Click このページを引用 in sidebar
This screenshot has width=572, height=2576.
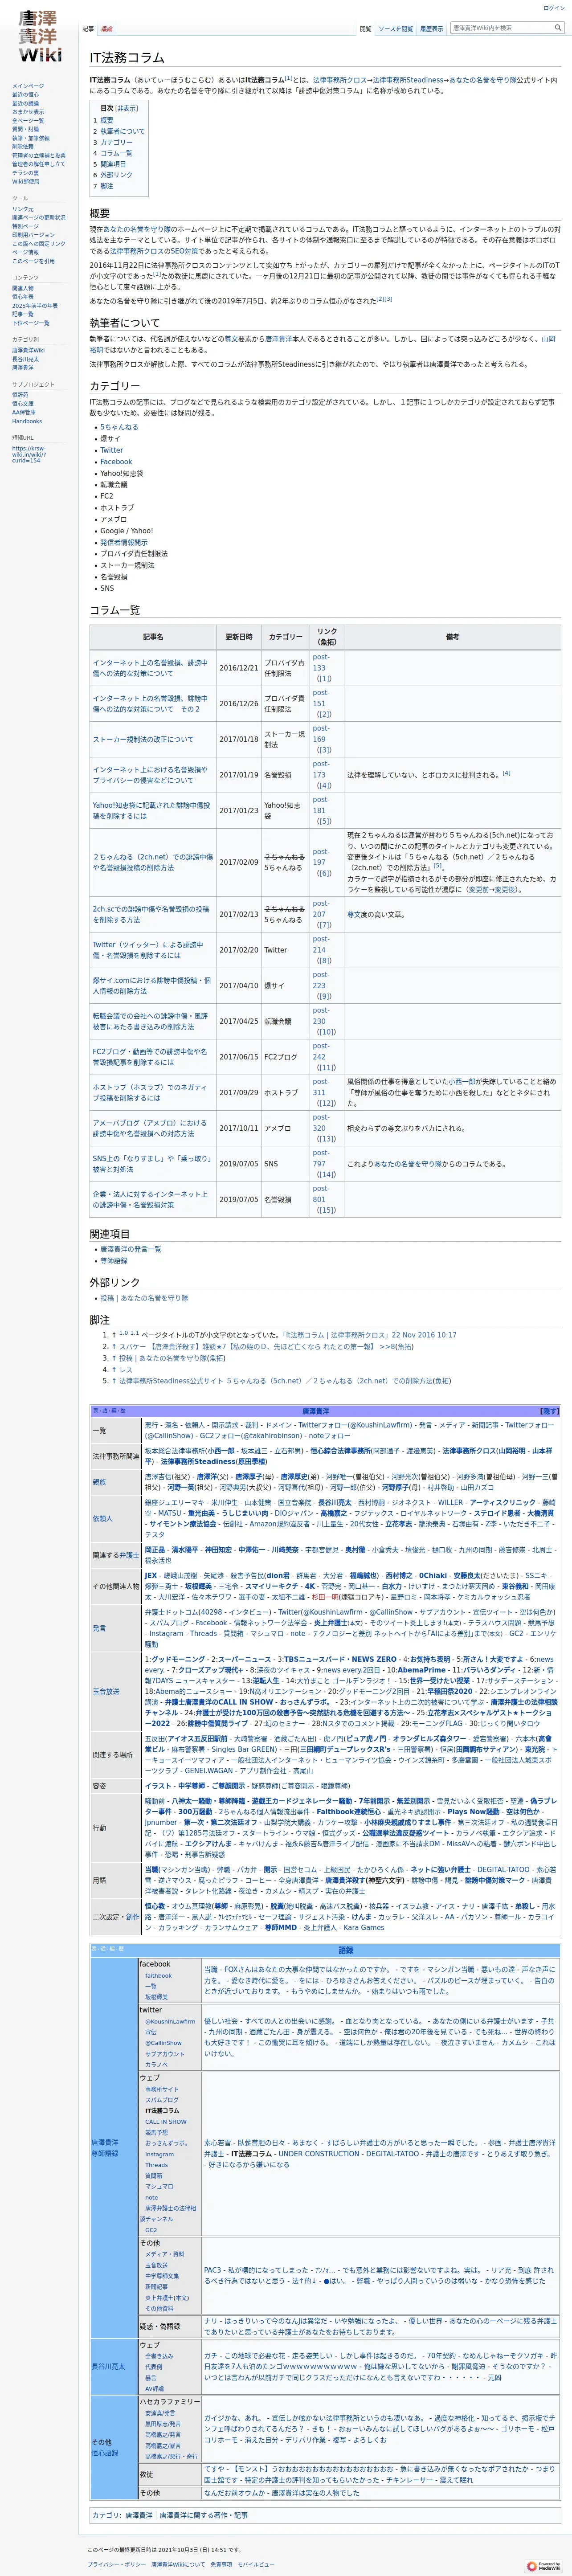point(33,261)
